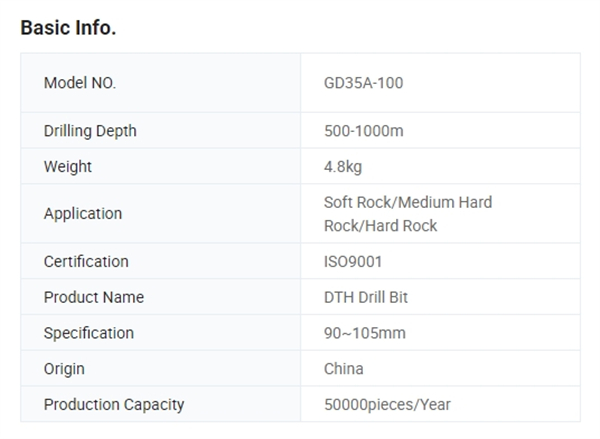Click the GD35A-100 model value
Screen dimensions: 600x439
tap(364, 83)
